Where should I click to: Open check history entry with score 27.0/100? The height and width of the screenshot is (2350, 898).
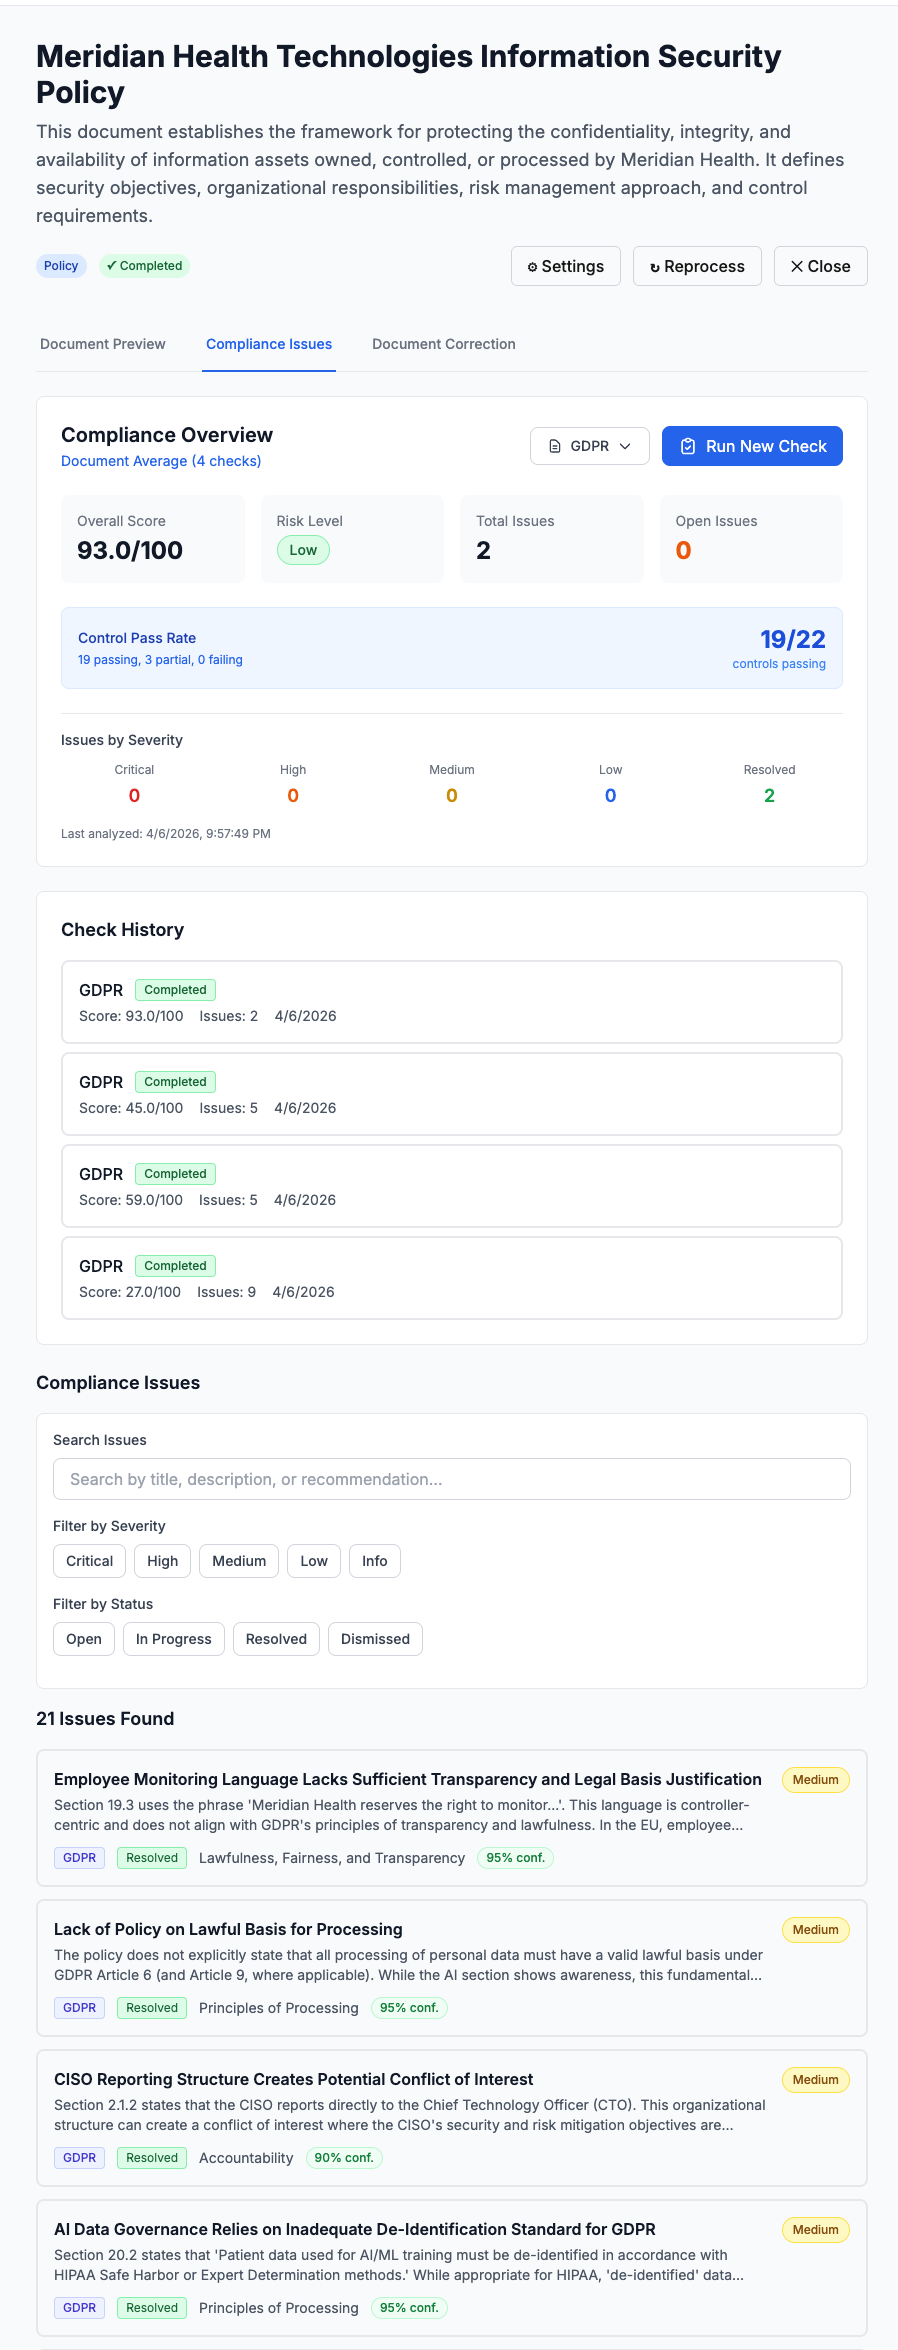coord(452,1278)
